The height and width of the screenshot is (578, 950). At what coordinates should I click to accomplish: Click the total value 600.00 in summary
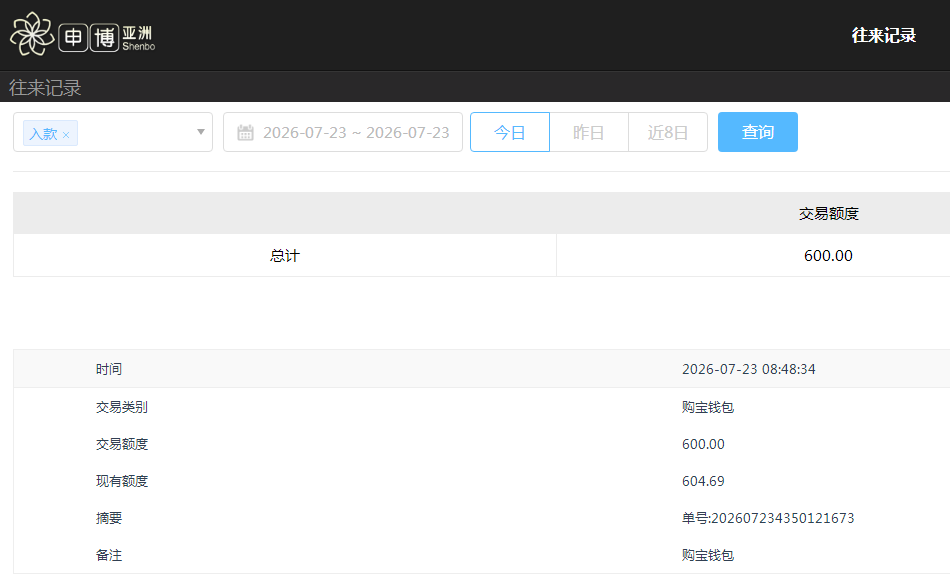[828, 256]
